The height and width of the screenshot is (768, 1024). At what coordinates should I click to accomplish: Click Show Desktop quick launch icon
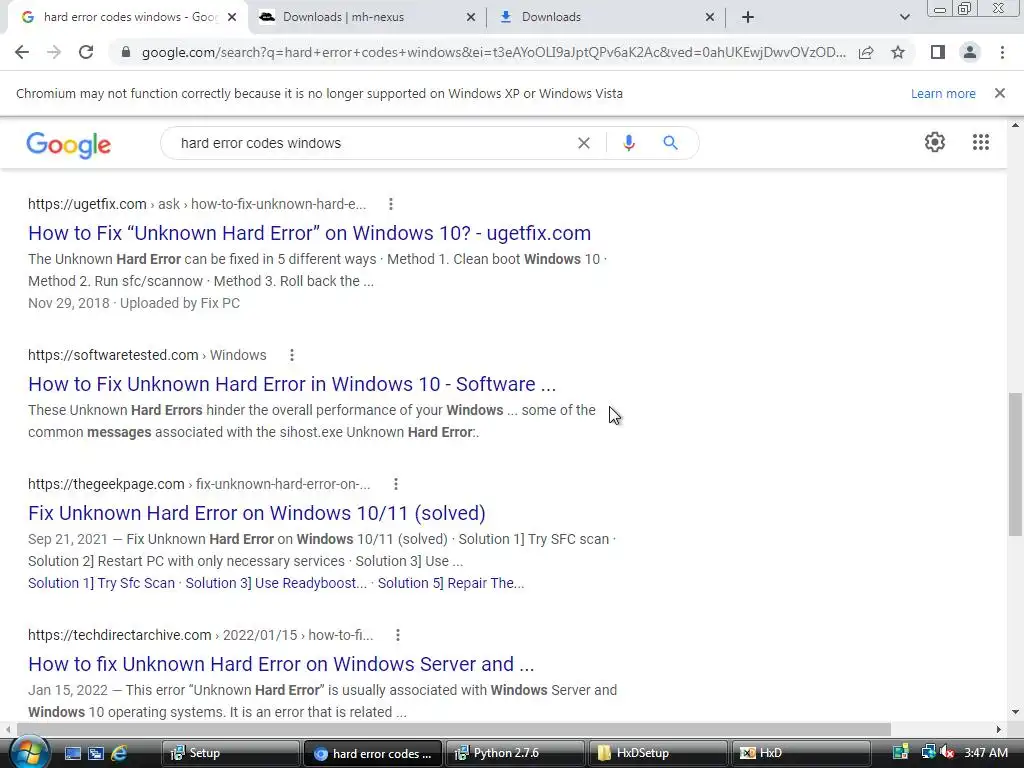72,753
